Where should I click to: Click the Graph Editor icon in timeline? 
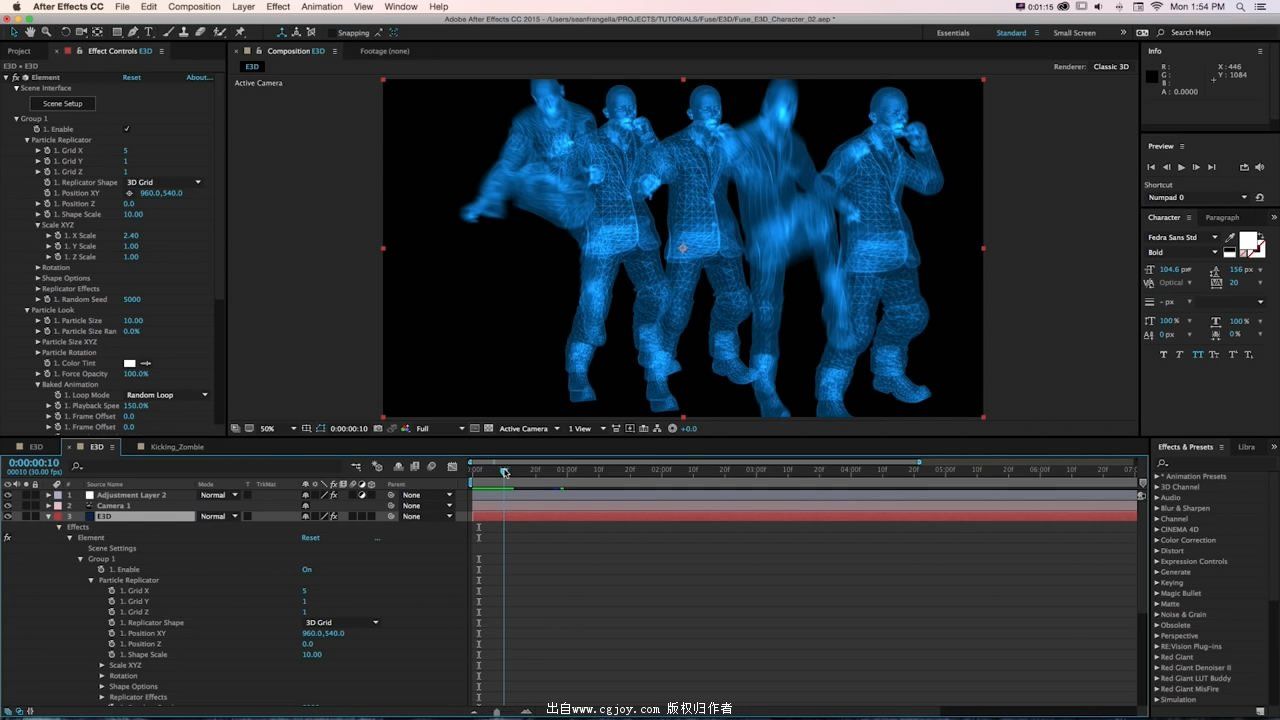coord(452,466)
